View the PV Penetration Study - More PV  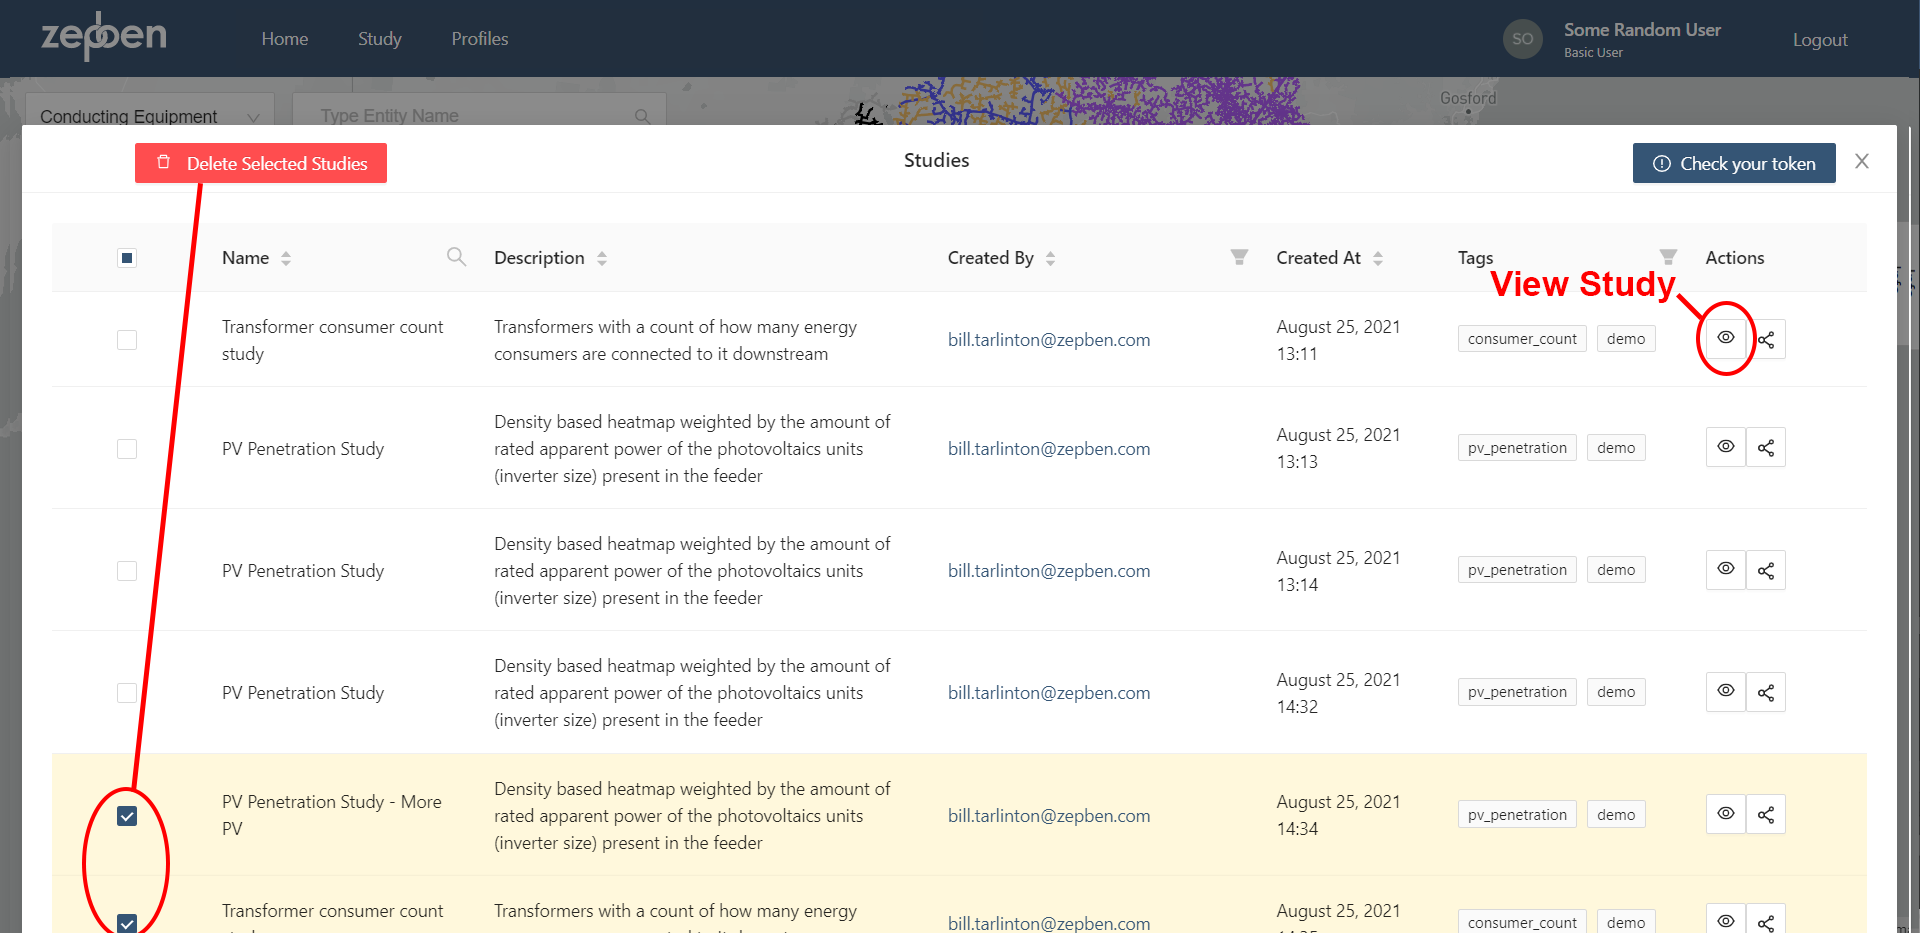tap(1725, 814)
